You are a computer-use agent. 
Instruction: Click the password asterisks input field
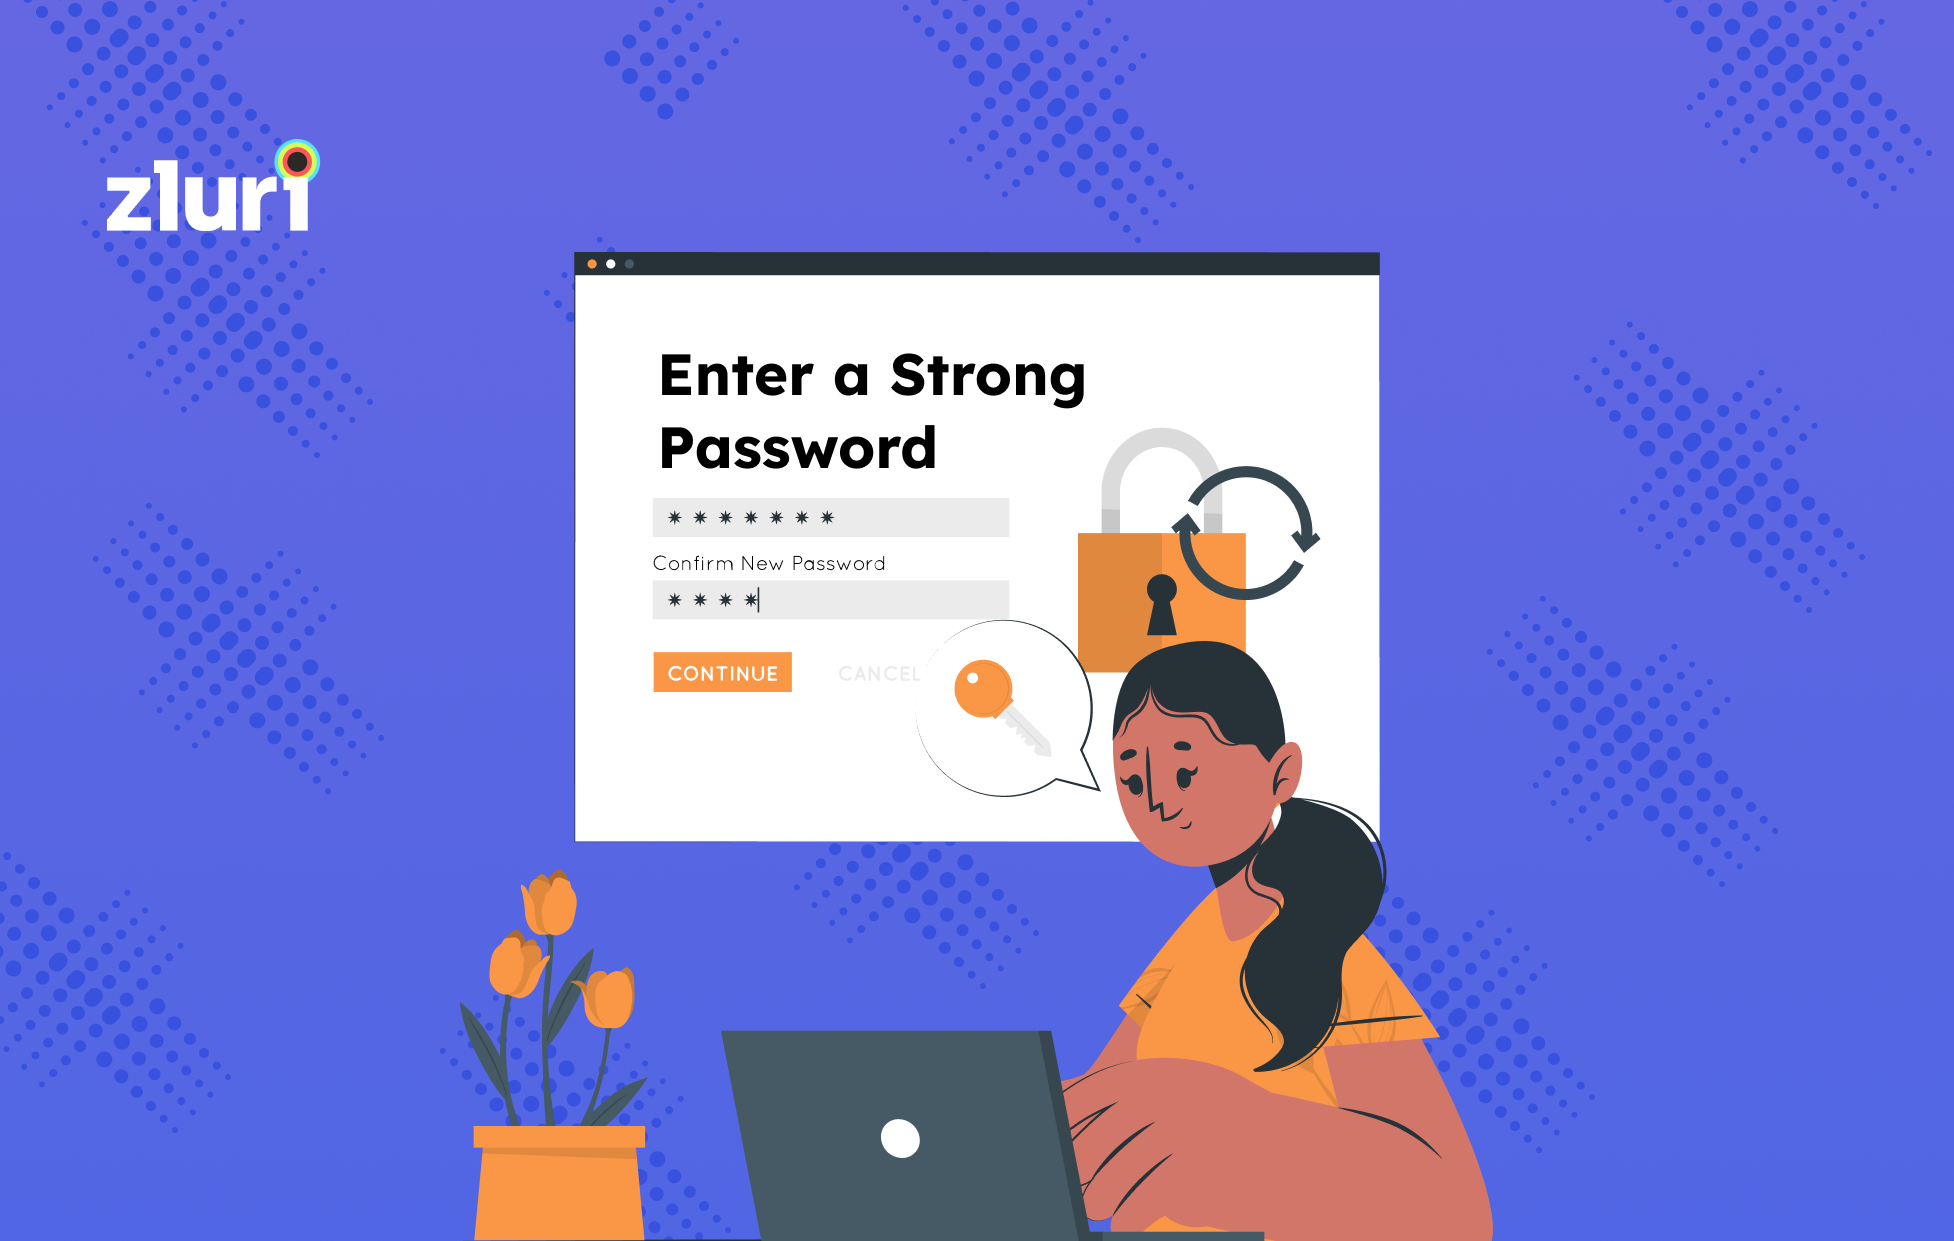[832, 516]
